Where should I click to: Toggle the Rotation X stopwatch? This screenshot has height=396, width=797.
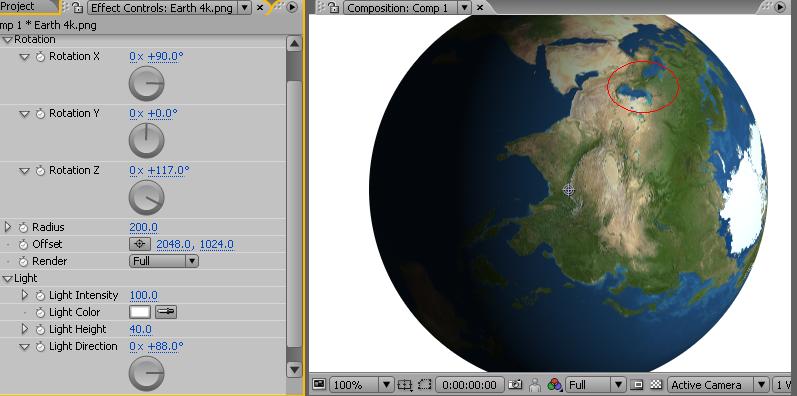coord(40,57)
